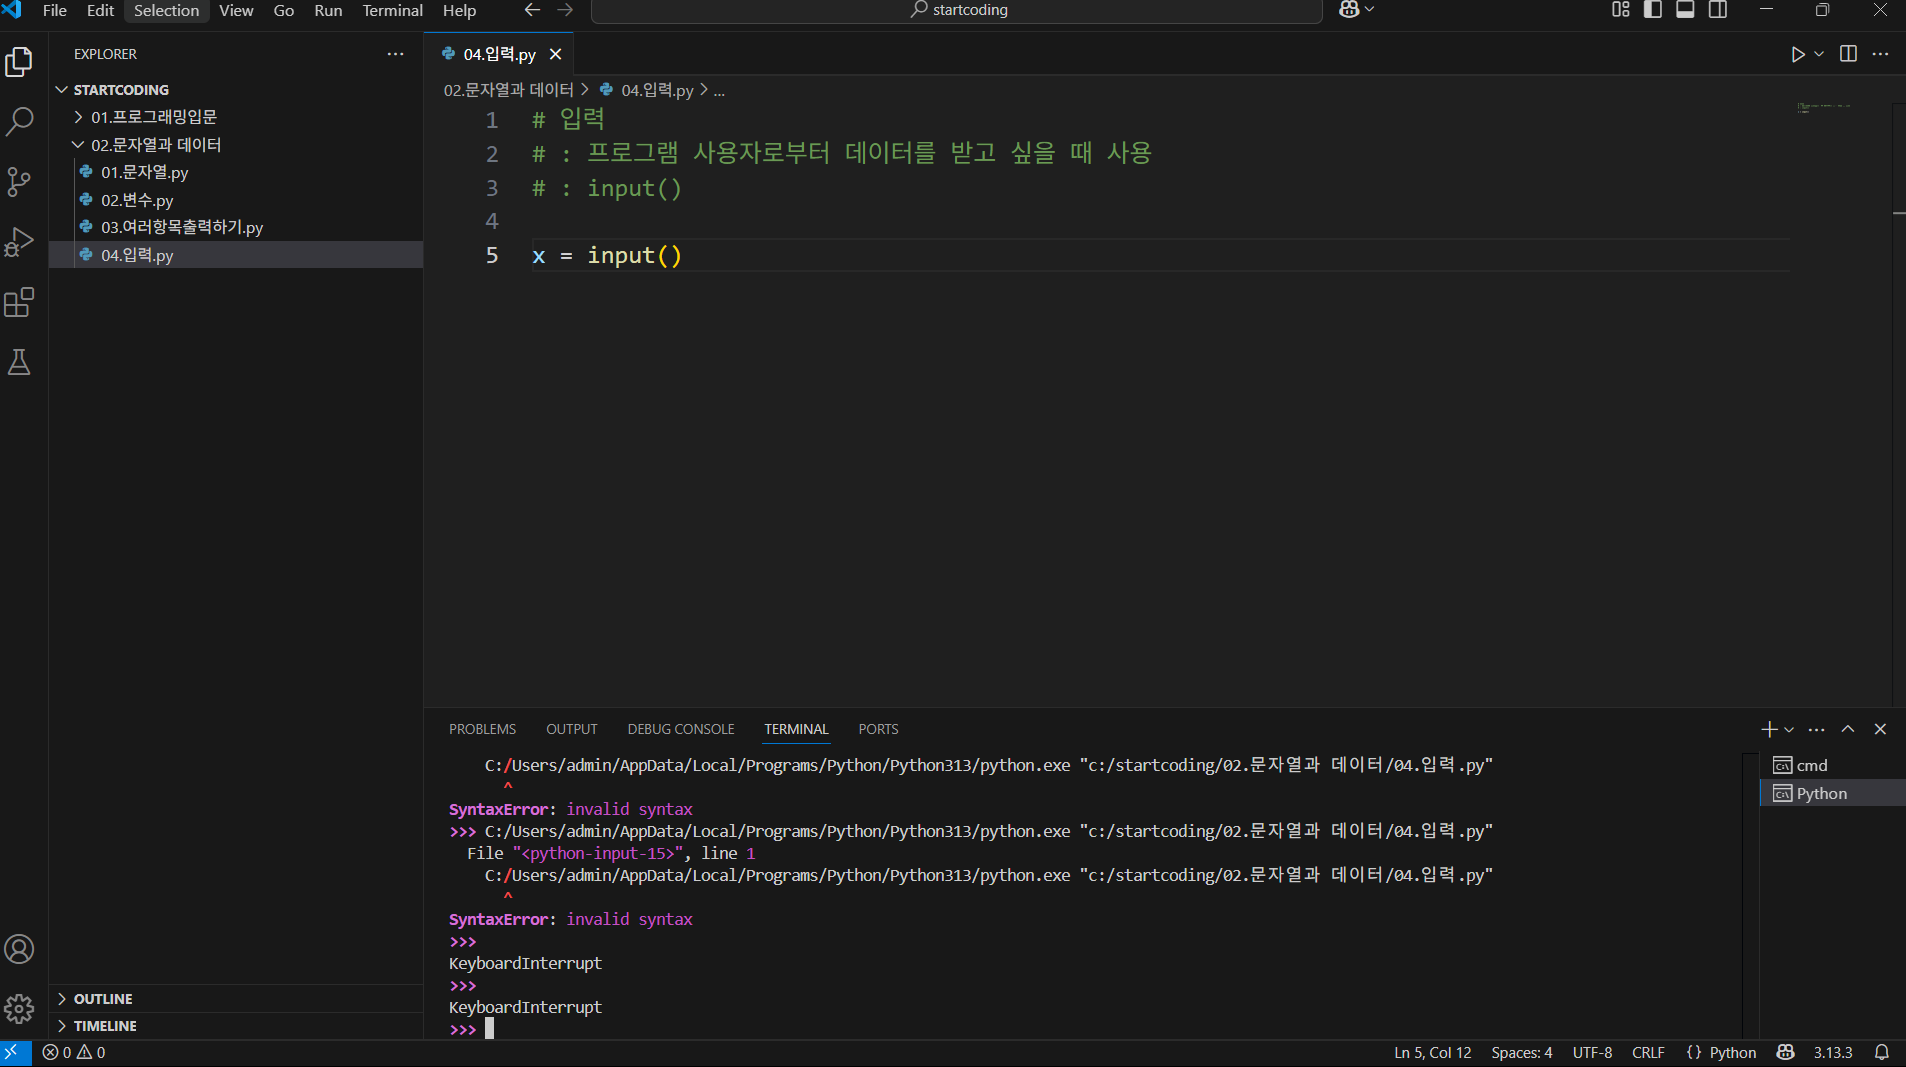Split the editor to the right
Viewport: 1906px width, 1067px height.
1848,54
